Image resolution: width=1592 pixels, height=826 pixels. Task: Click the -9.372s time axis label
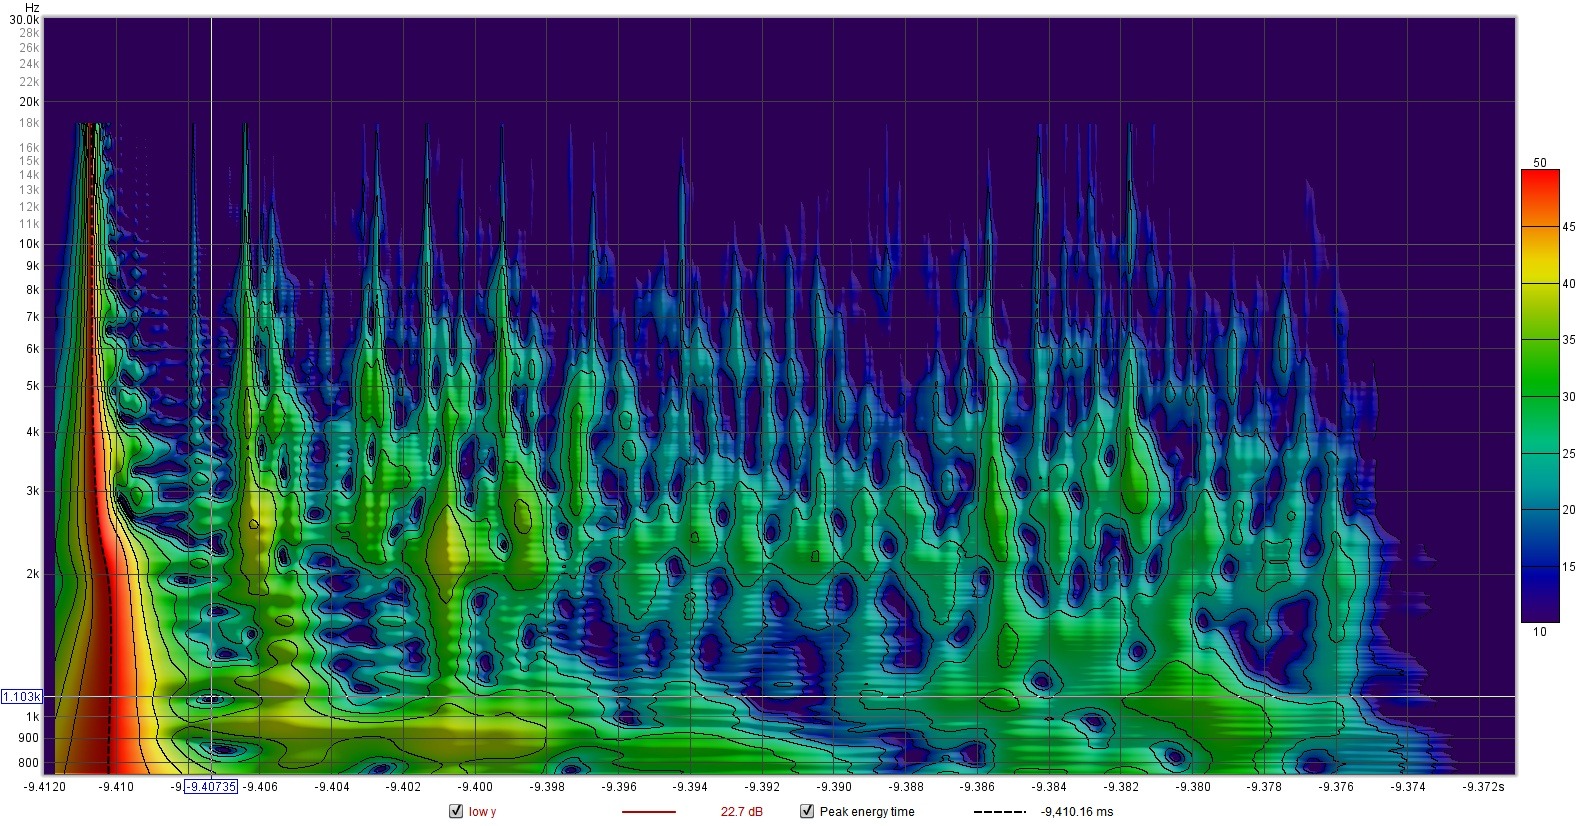pos(1482,787)
